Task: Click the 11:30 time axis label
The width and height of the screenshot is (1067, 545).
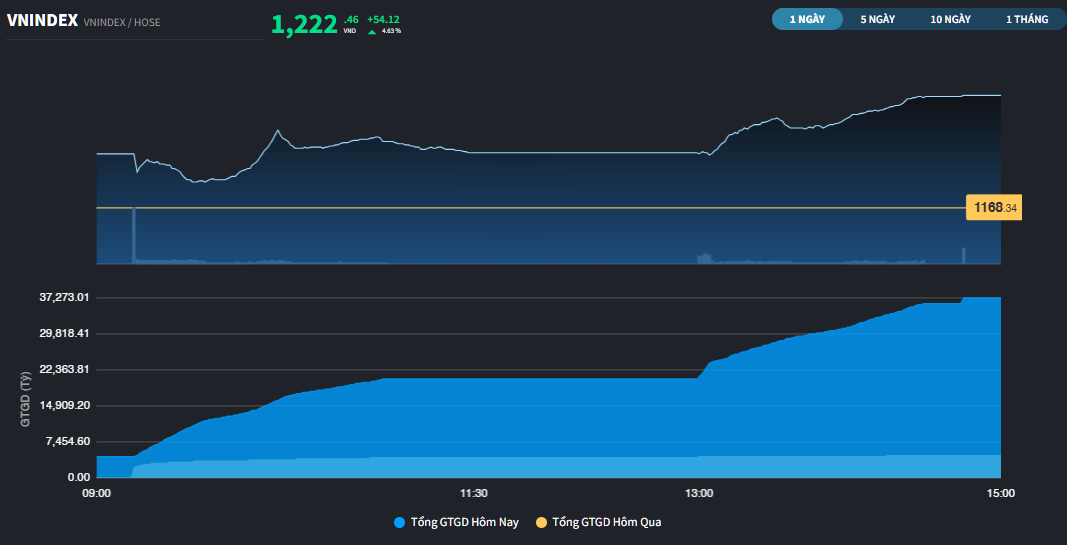Action: 474,493
